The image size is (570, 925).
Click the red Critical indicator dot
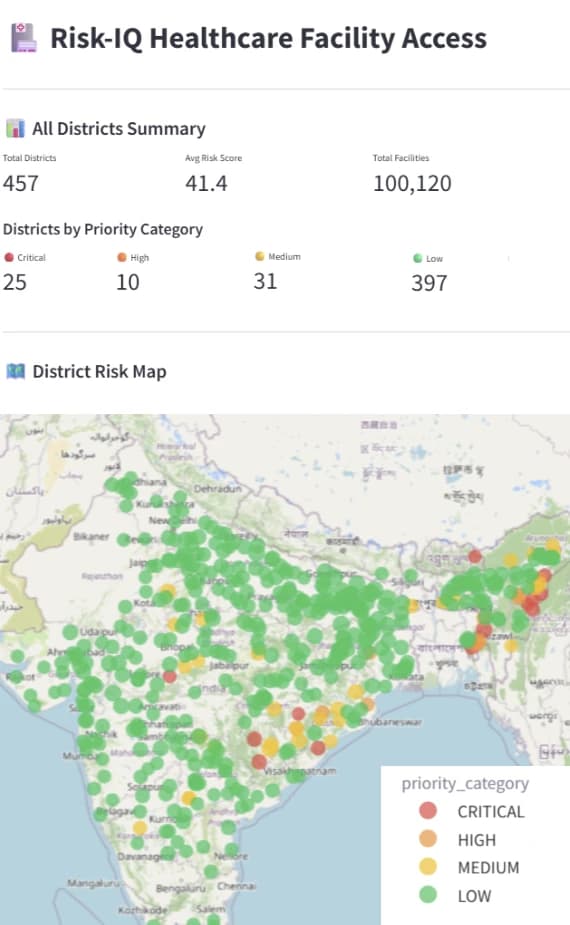tap(9, 257)
